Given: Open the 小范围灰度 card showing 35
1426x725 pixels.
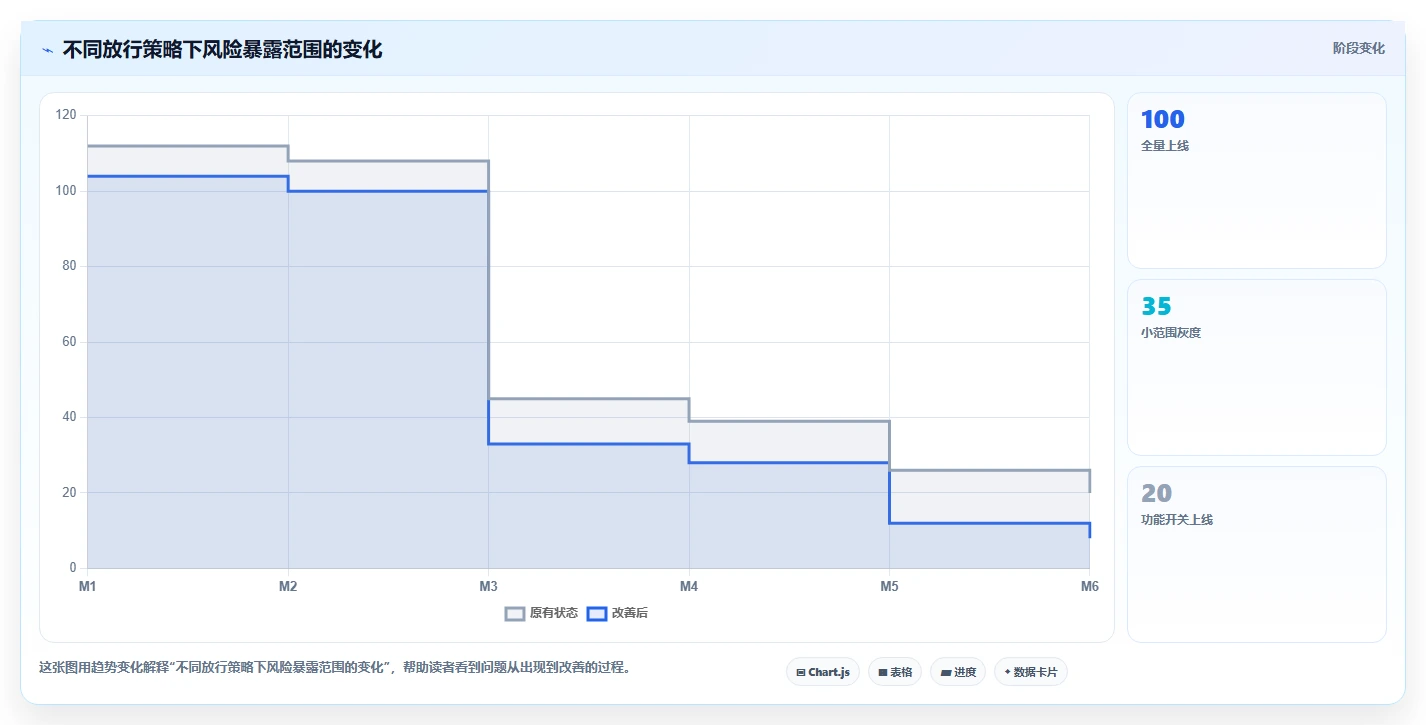Looking at the screenshot, I should coord(1257,367).
